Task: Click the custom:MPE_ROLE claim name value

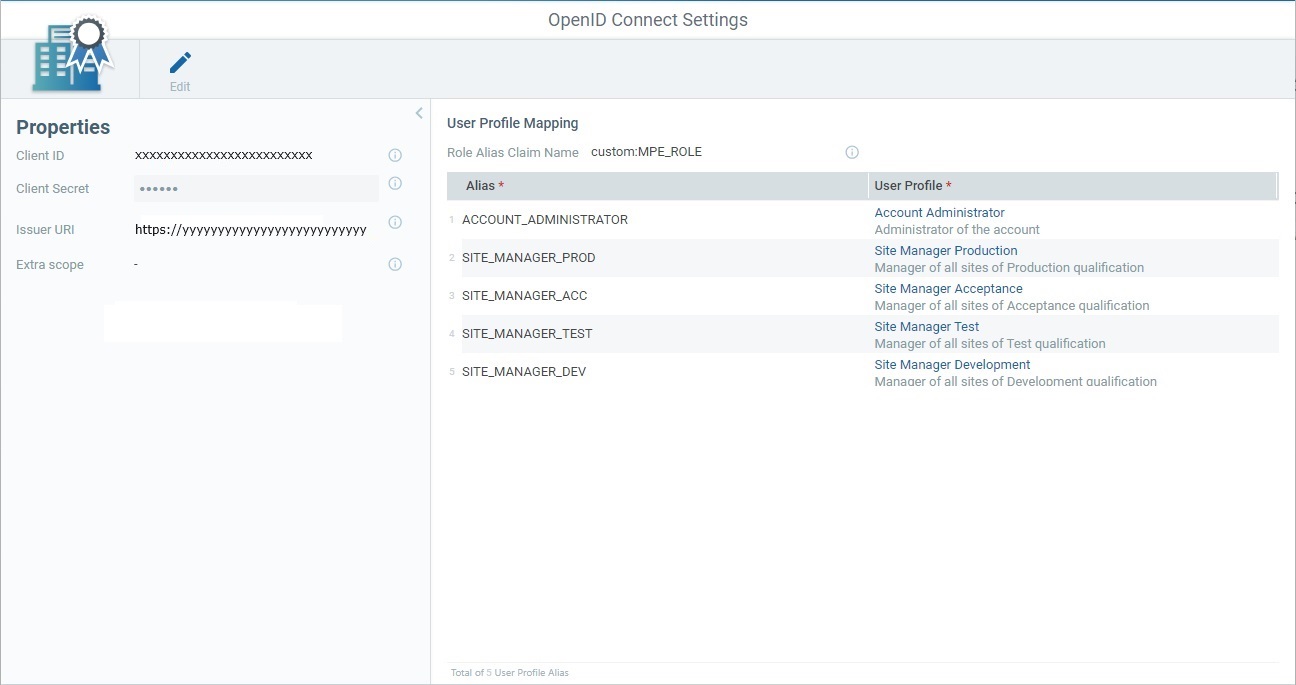Action: (x=646, y=152)
